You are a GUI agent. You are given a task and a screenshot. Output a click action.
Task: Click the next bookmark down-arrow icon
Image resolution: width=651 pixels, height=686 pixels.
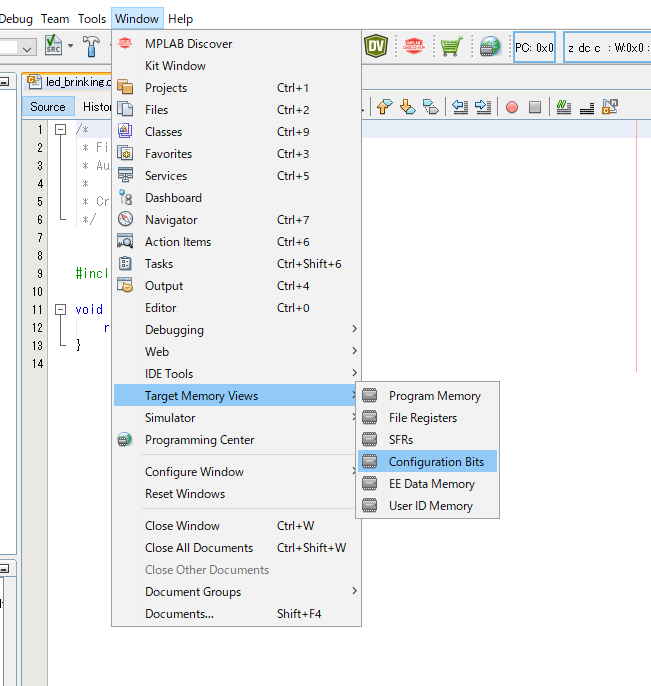click(407, 107)
